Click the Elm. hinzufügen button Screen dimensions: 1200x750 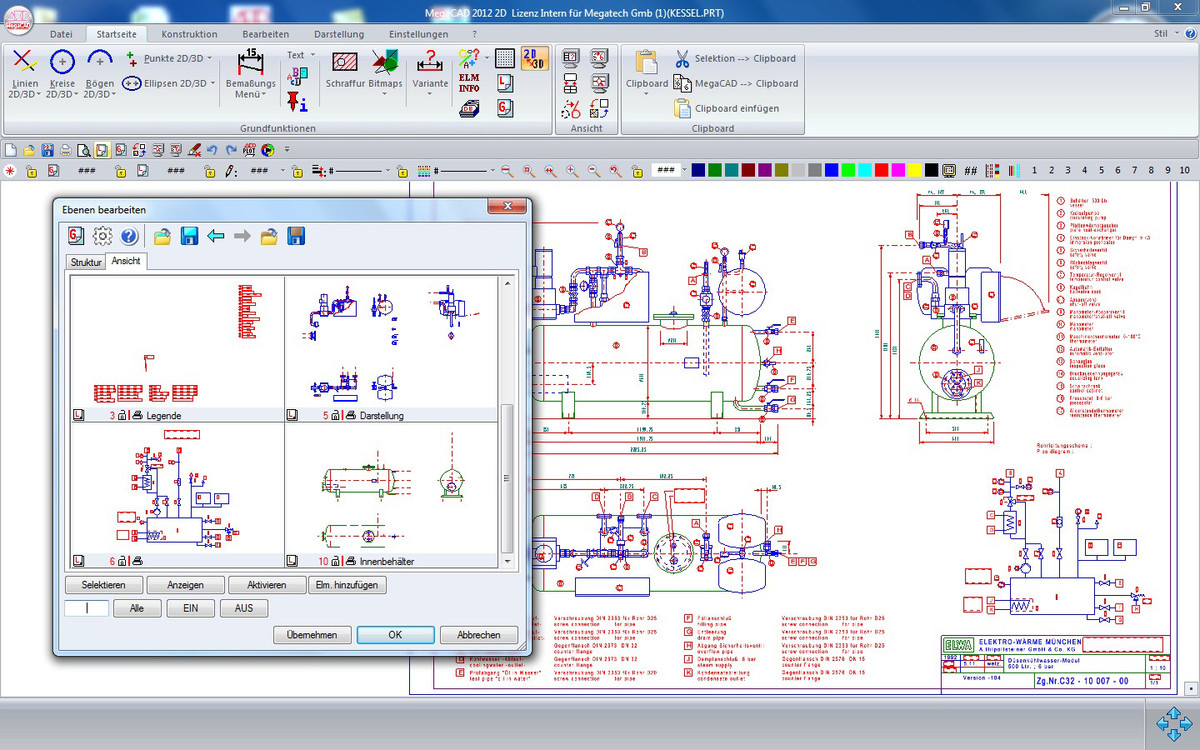tap(348, 585)
